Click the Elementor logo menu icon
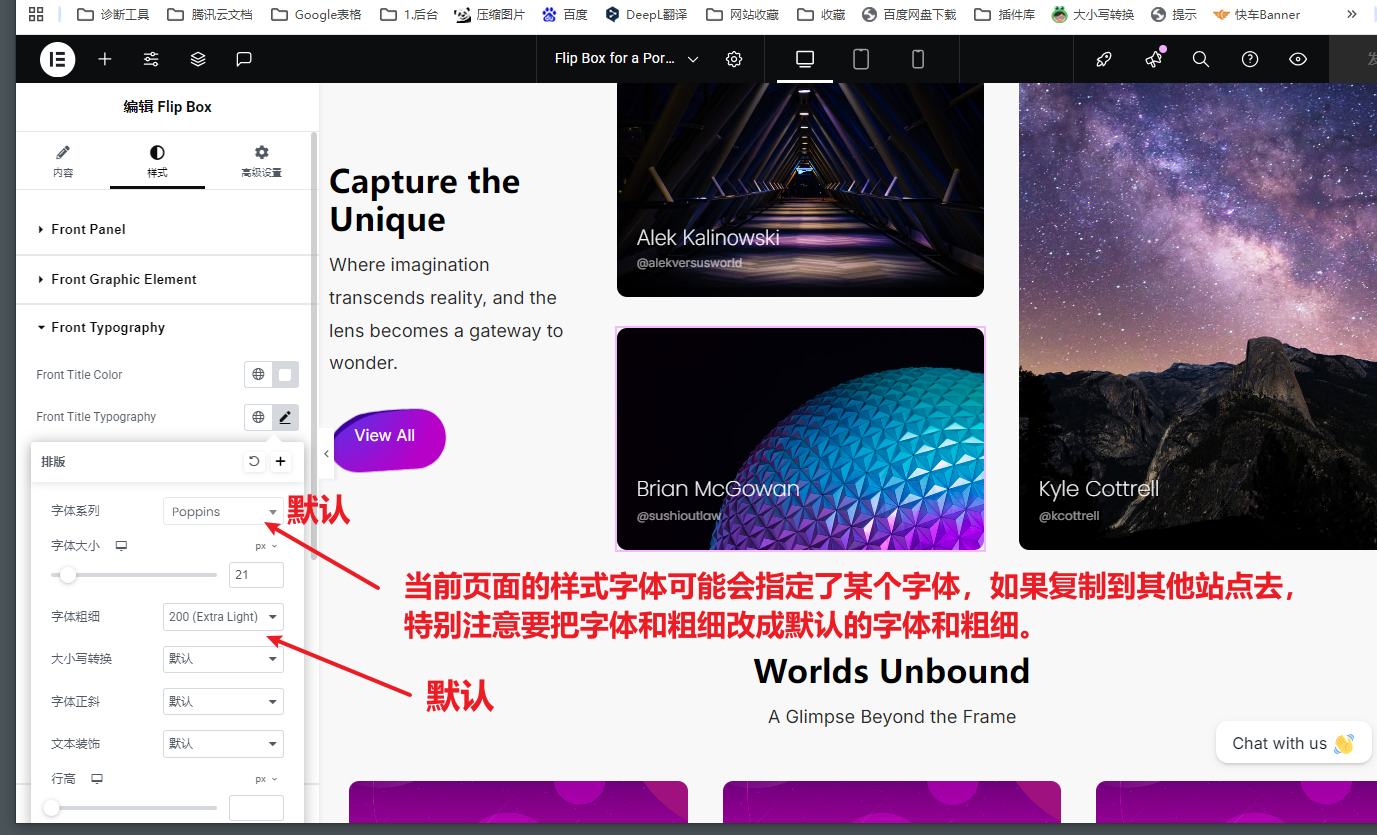 (57, 60)
